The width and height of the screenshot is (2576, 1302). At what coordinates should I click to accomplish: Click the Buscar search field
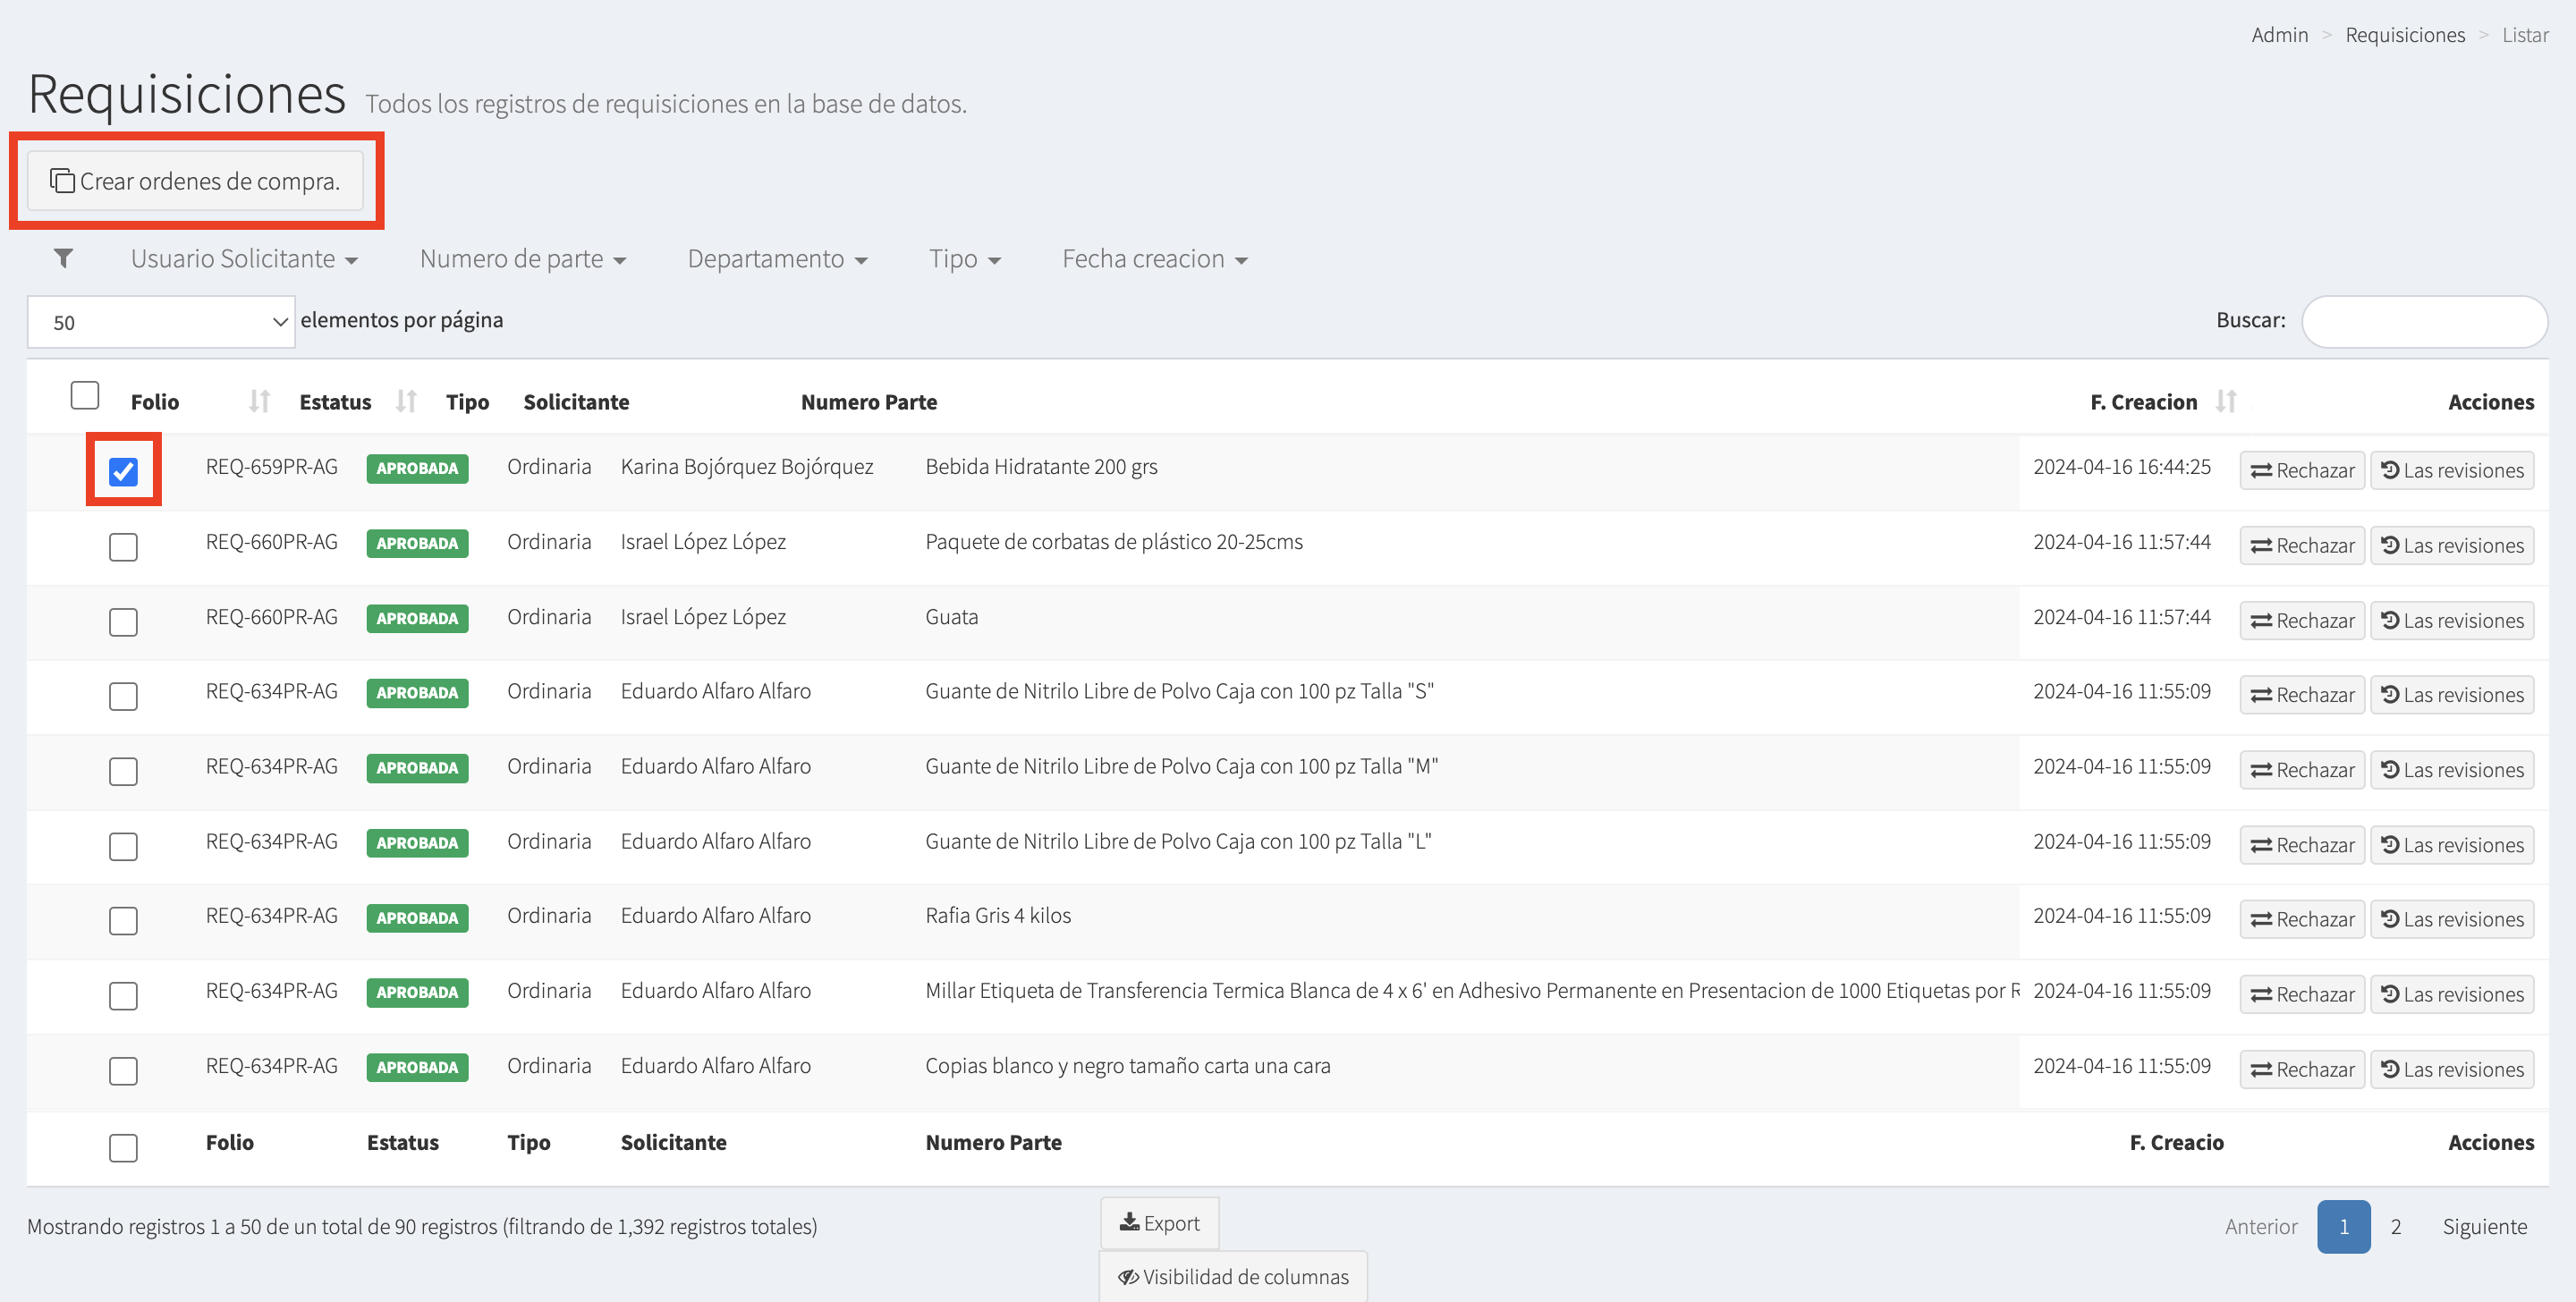pyautogui.click(x=2423, y=322)
